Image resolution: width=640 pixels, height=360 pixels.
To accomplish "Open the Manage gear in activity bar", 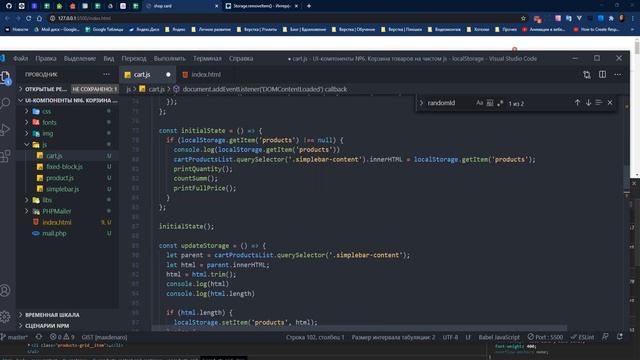I will pyautogui.click(x=6, y=316).
